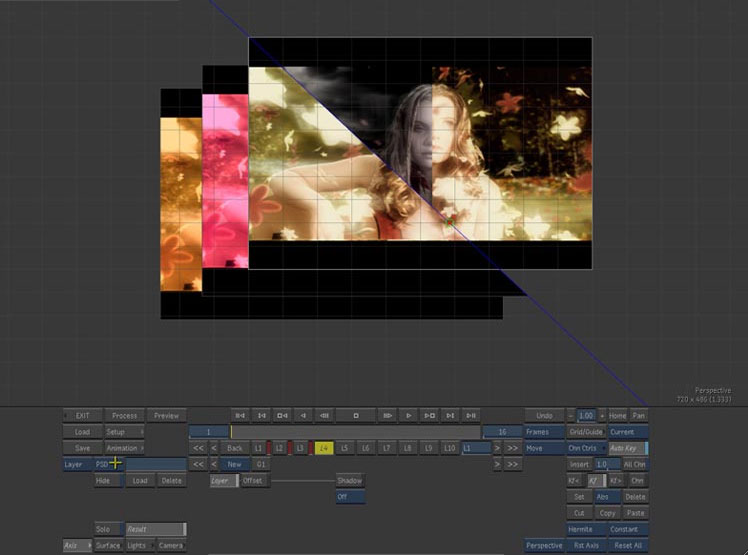
Task: Open the Off dropdown under Shadow
Action: click(350, 497)
